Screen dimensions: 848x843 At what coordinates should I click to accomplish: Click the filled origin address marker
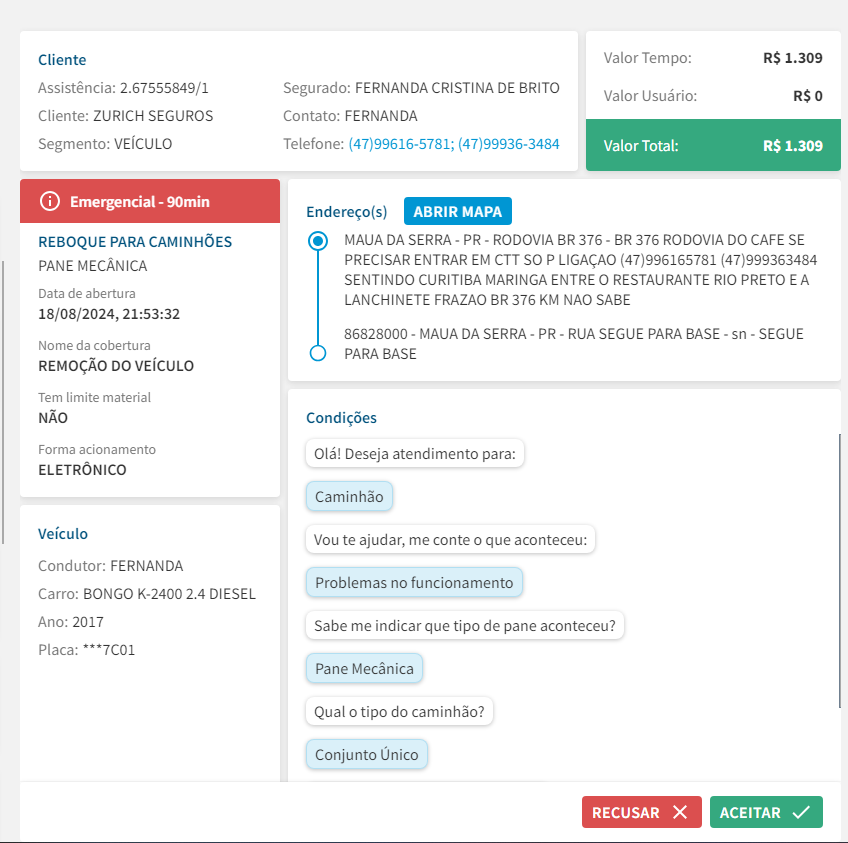point(318,241)
